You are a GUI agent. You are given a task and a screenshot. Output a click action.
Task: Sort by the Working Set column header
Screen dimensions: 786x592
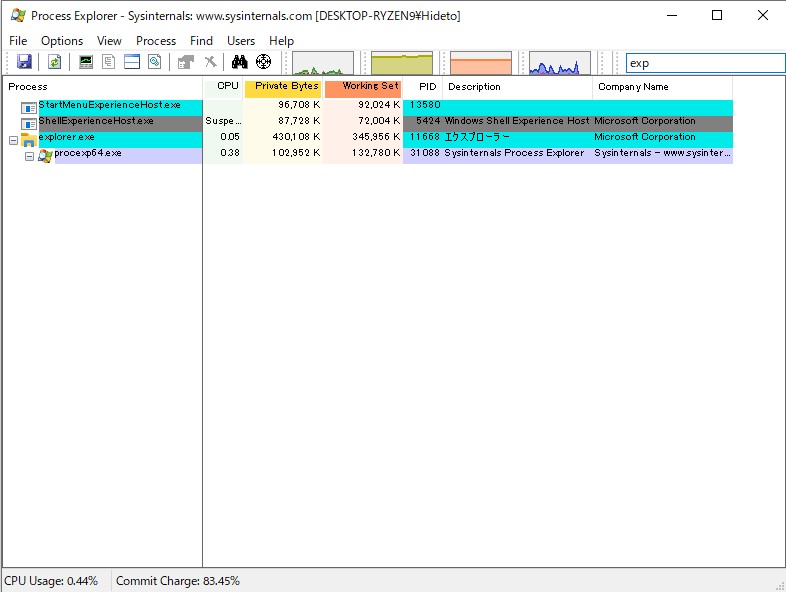tap(363, 87)
